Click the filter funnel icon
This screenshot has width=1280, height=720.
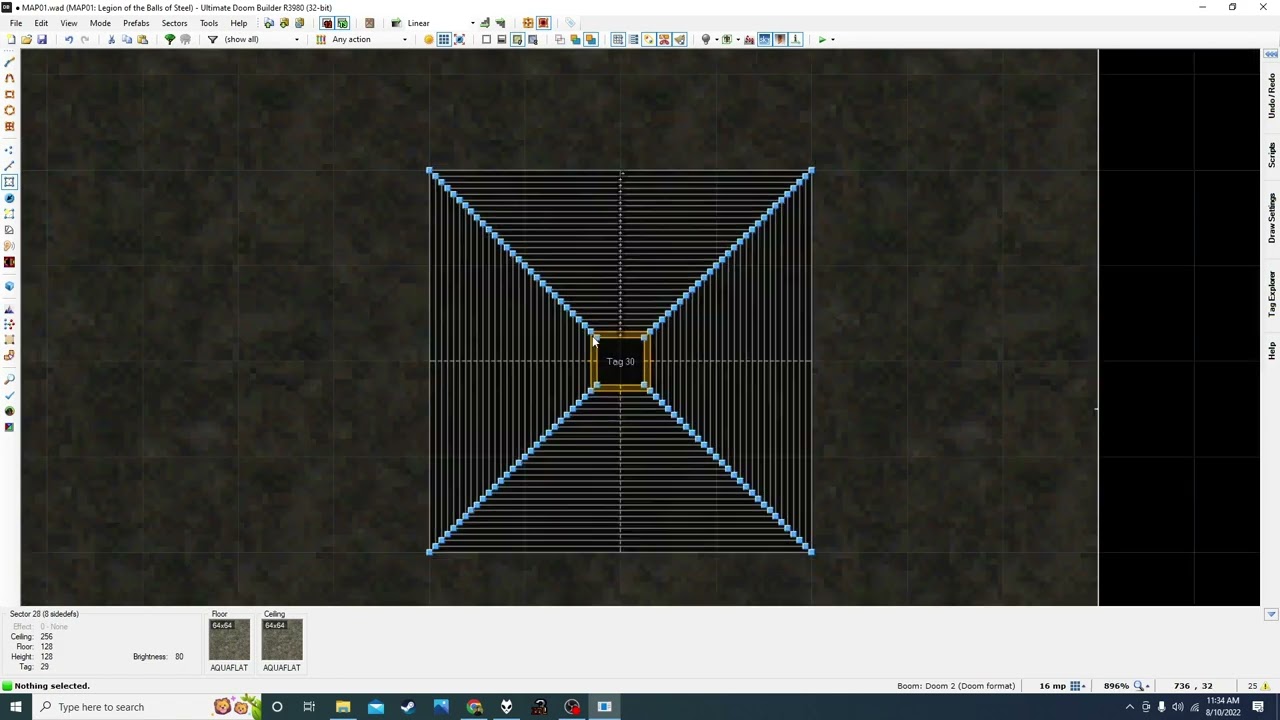[x=212, y=39]
